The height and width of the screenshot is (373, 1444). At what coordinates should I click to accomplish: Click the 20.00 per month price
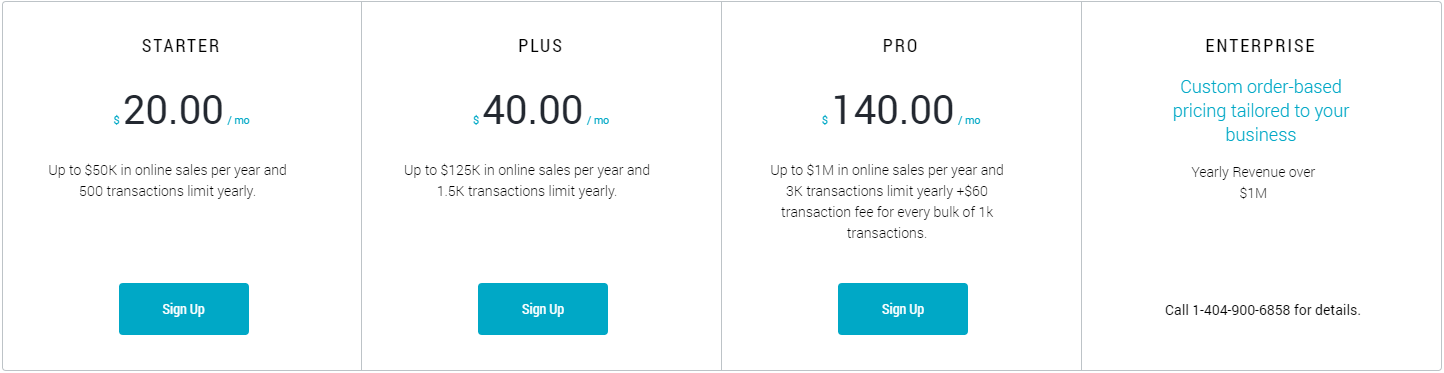click(172, 110)
